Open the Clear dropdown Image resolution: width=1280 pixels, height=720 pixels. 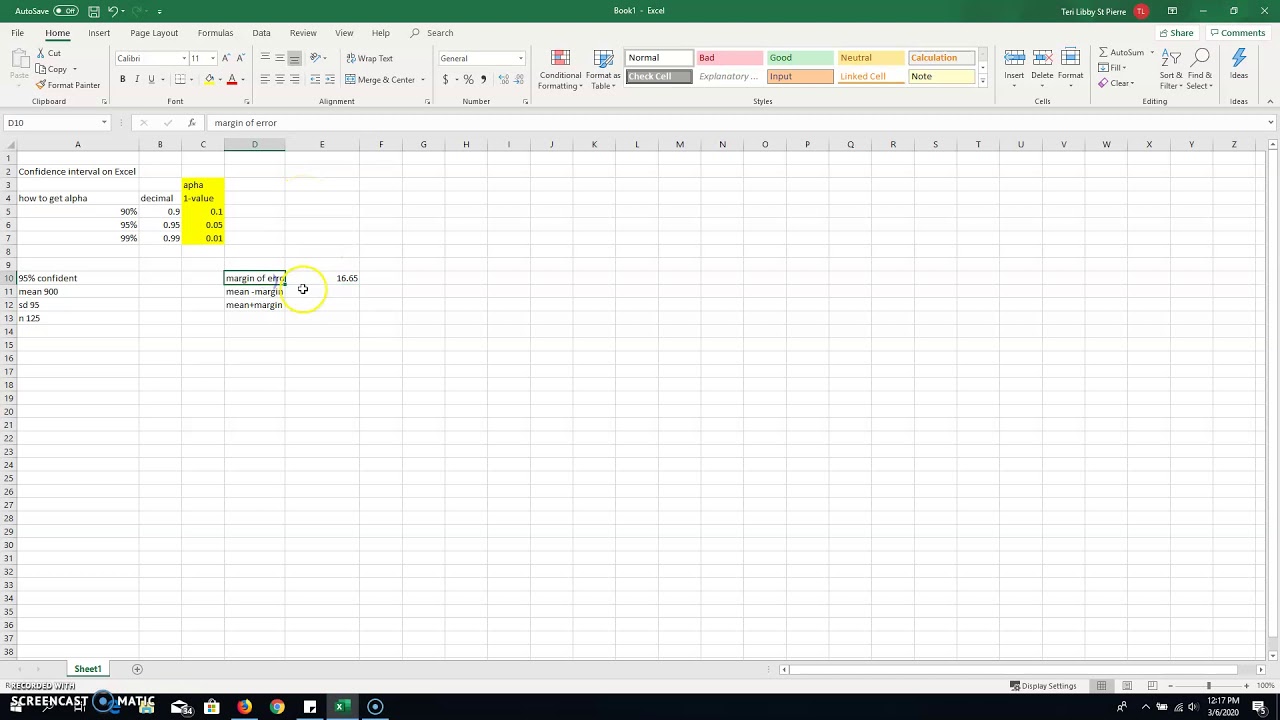pyautogui.click(x=1116, y=84)
